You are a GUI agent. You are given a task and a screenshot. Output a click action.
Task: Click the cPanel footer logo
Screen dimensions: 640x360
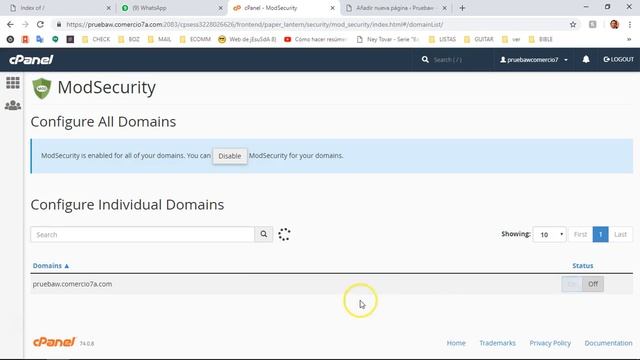click(x=54, y=342)
